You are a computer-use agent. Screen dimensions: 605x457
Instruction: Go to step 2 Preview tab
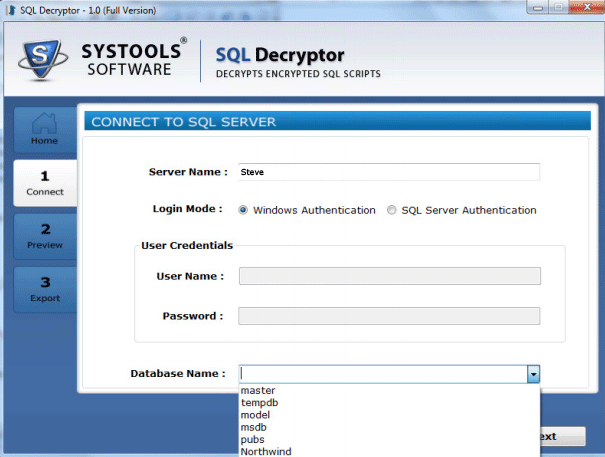click(45, 236)
